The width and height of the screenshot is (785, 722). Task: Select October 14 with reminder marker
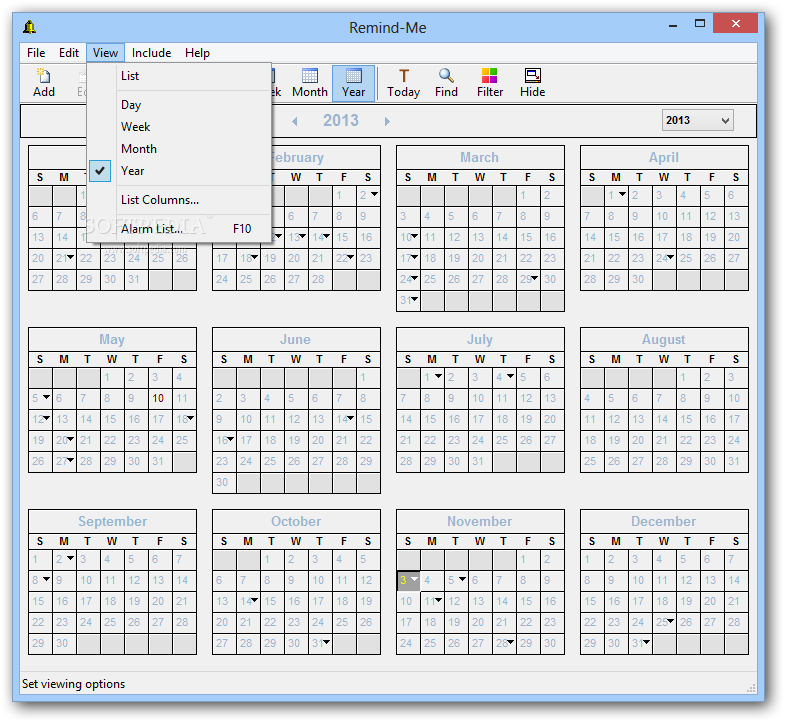pos(248,601)
